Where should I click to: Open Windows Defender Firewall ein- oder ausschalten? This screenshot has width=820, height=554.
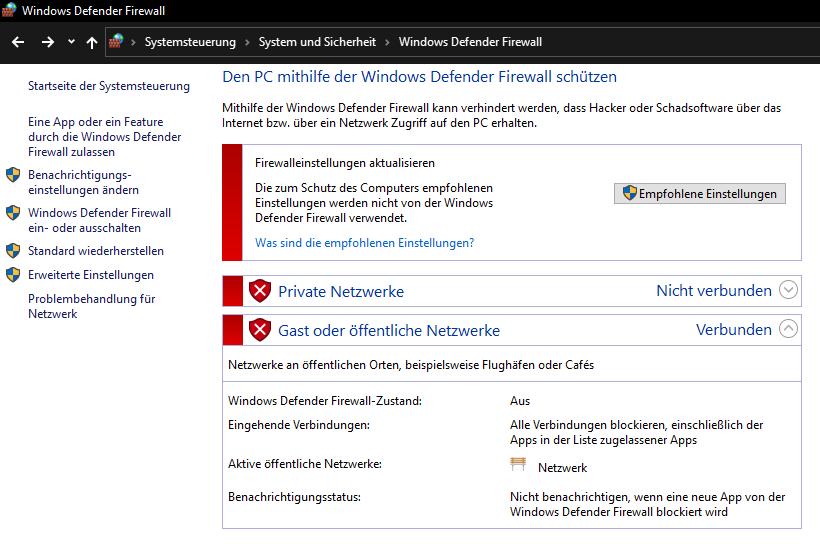click(99, 220)
